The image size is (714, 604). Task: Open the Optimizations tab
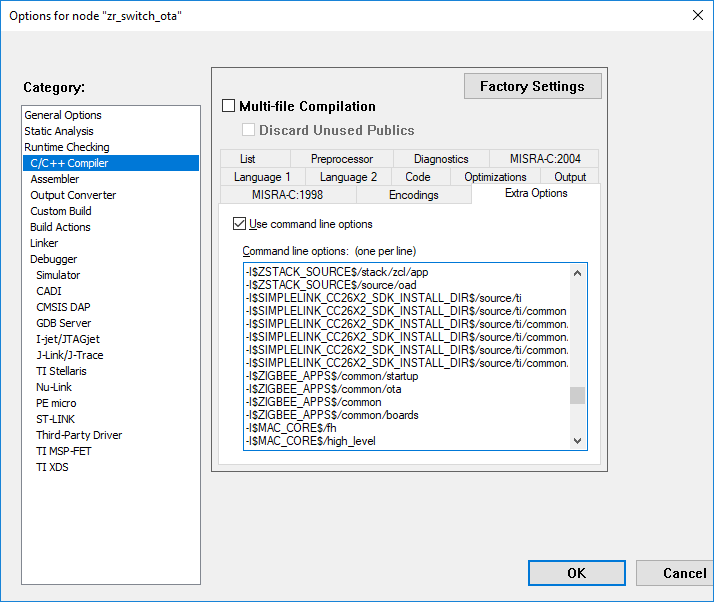coord(495,177)
